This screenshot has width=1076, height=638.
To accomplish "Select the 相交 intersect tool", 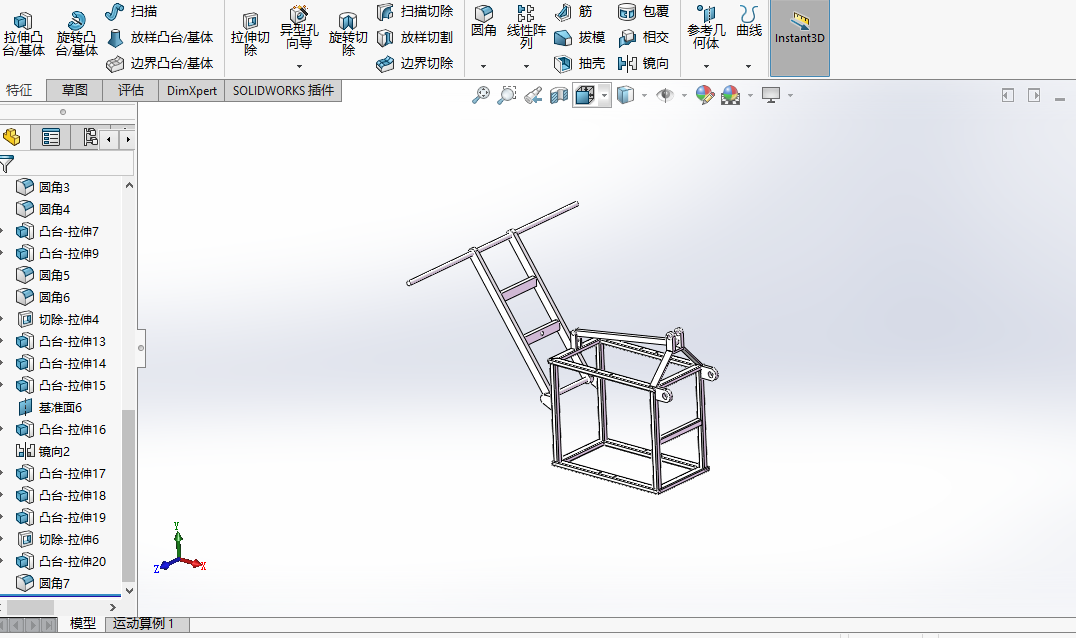I will coord(643,38).
